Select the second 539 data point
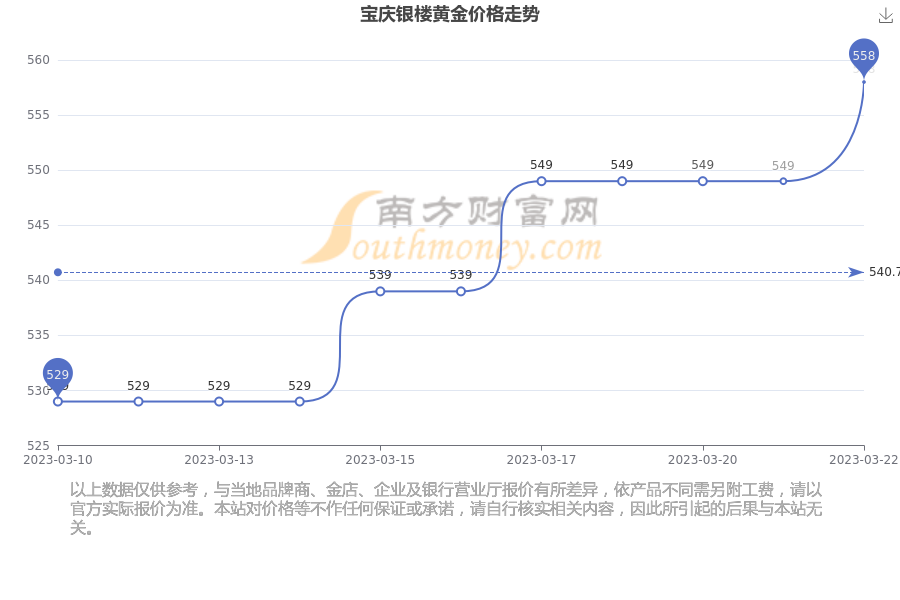 (x=461, y=292)
